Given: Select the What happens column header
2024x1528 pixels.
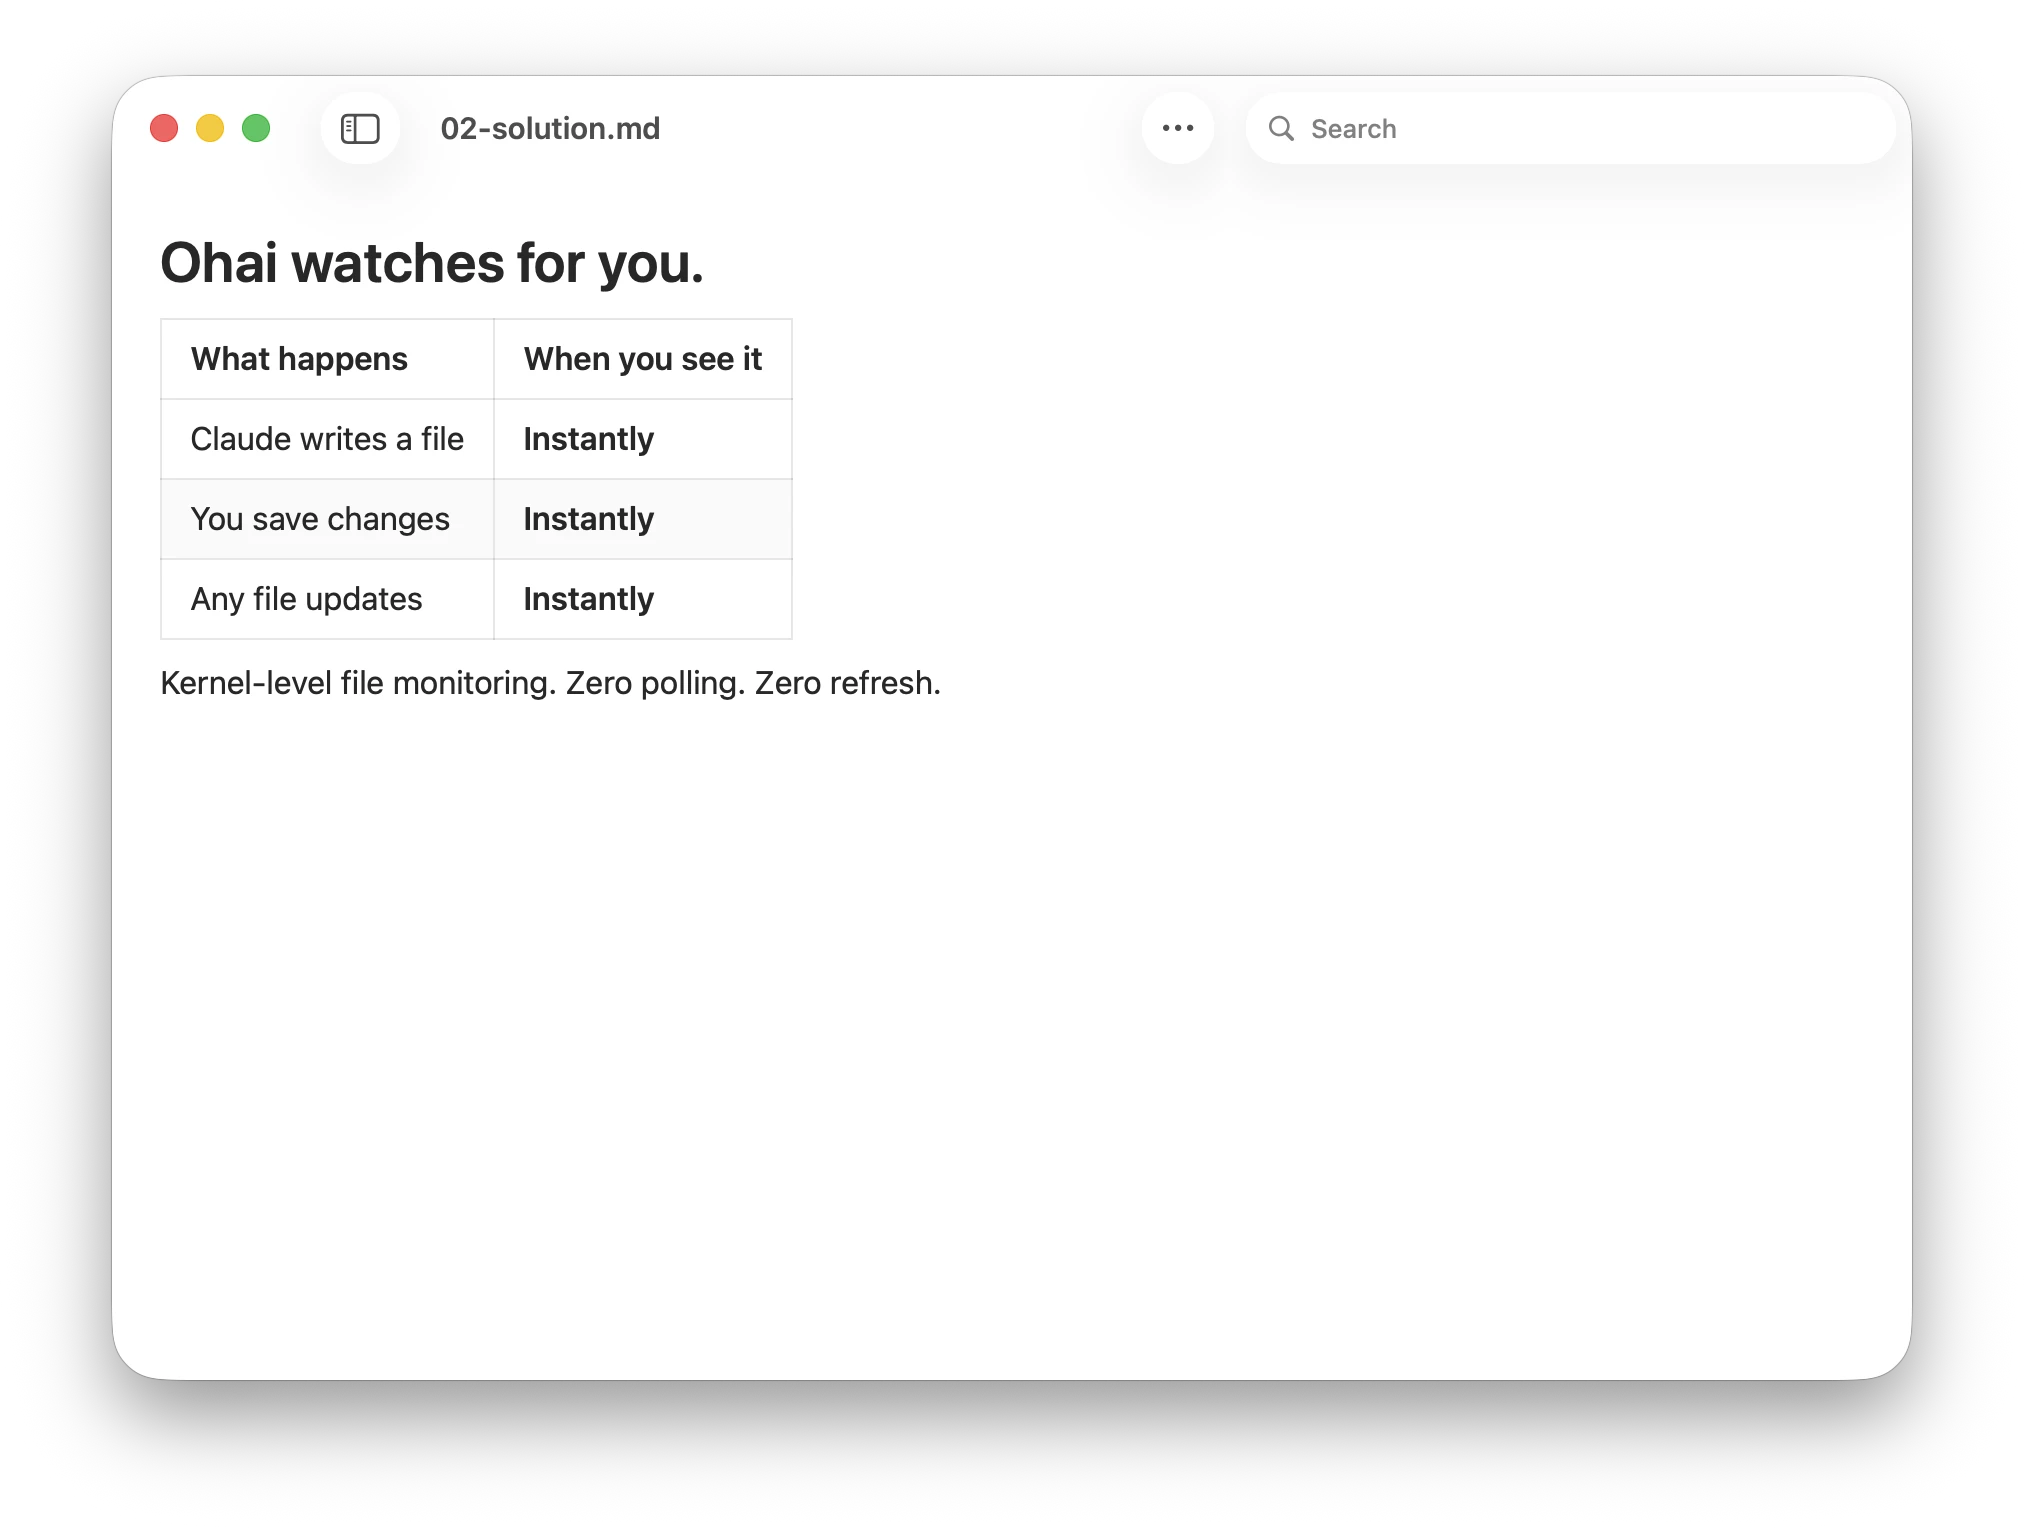Looking at the screenshot, I should tap(299, 359).
